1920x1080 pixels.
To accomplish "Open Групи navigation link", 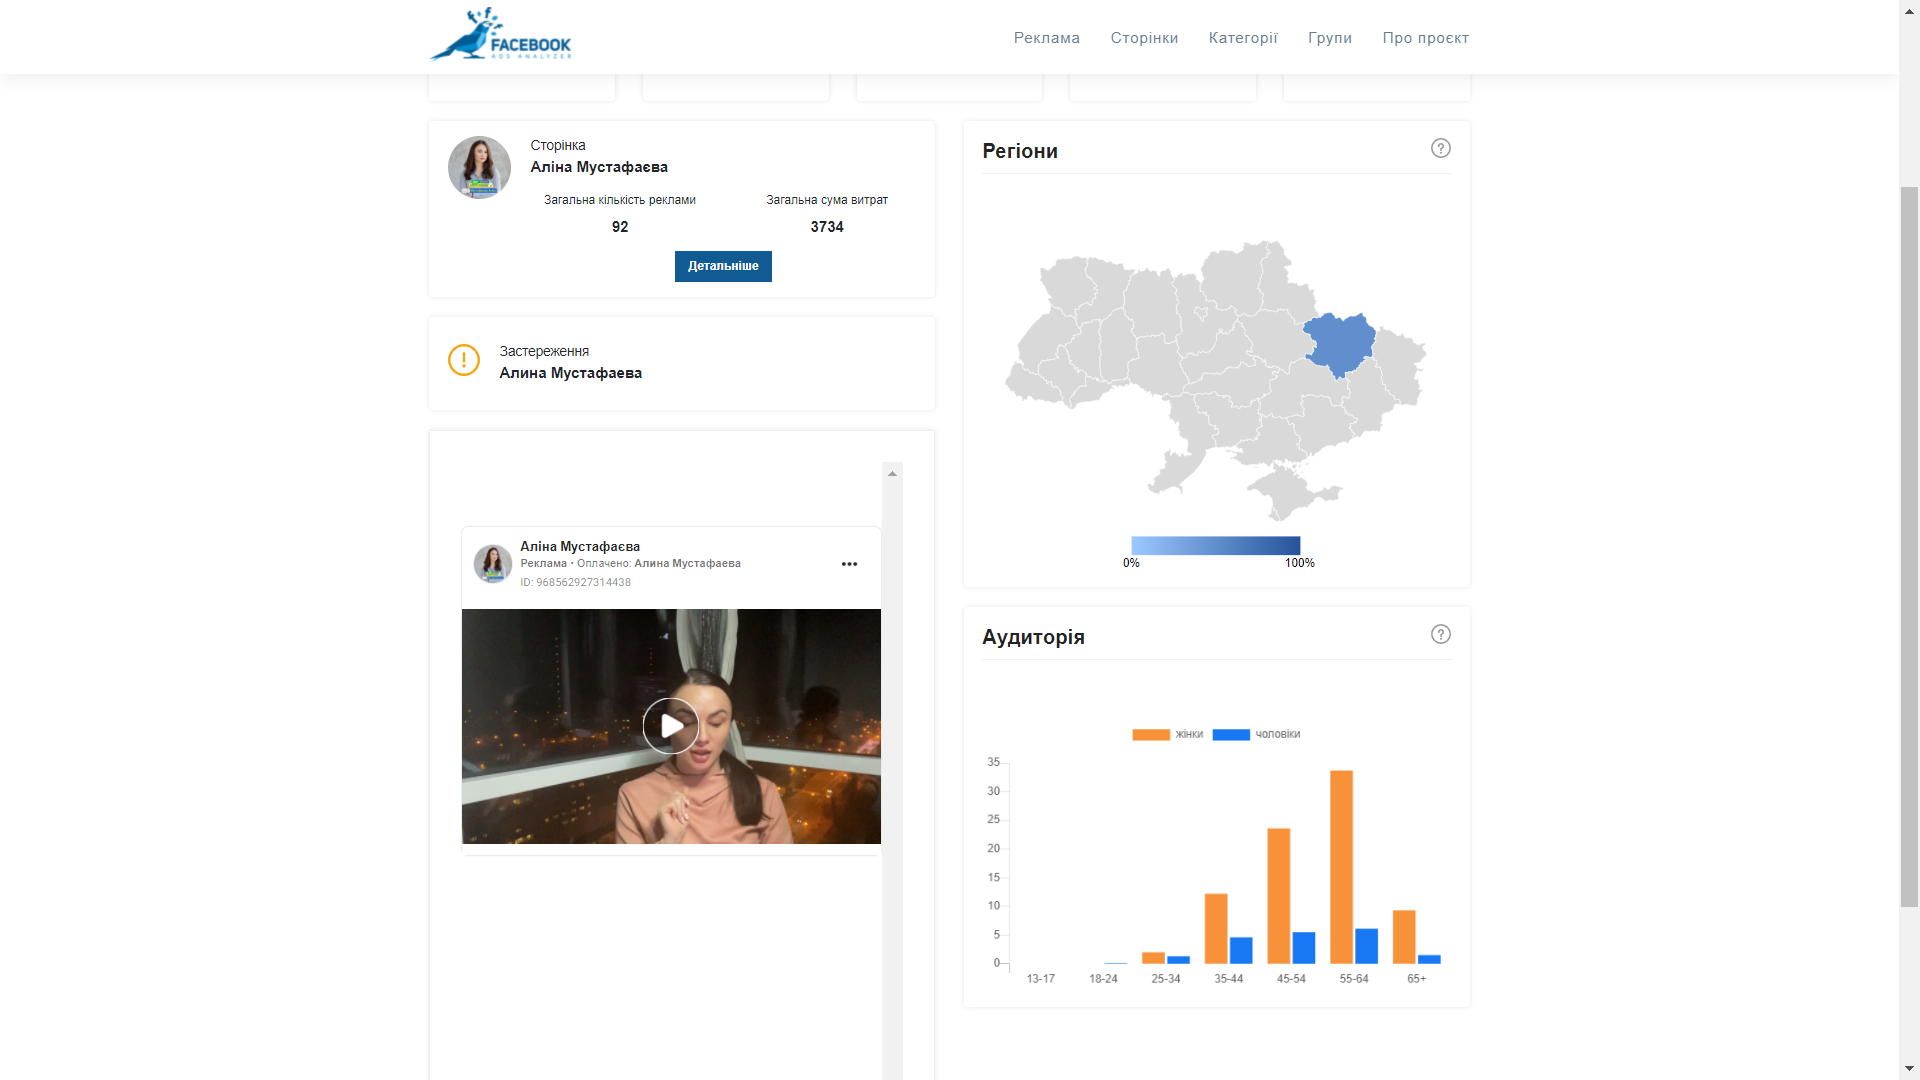I will pos(1329,38).
